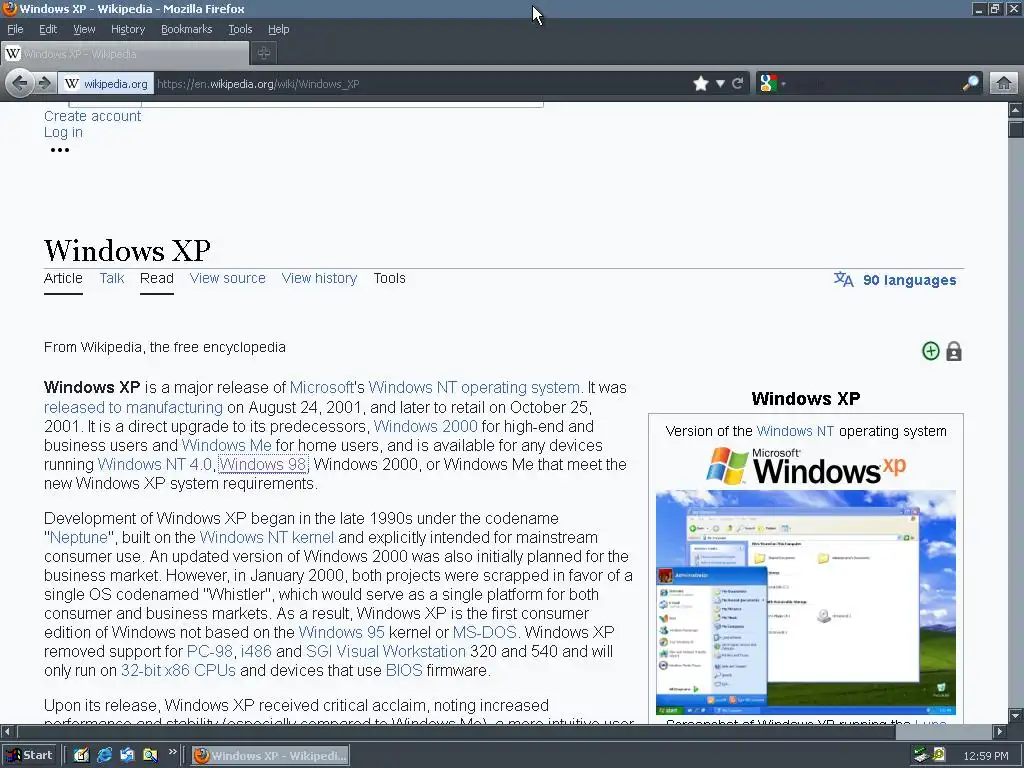Open the search engine selector dropdown arrow
Screen dimensions: 1024x768
tap(783, 84)
